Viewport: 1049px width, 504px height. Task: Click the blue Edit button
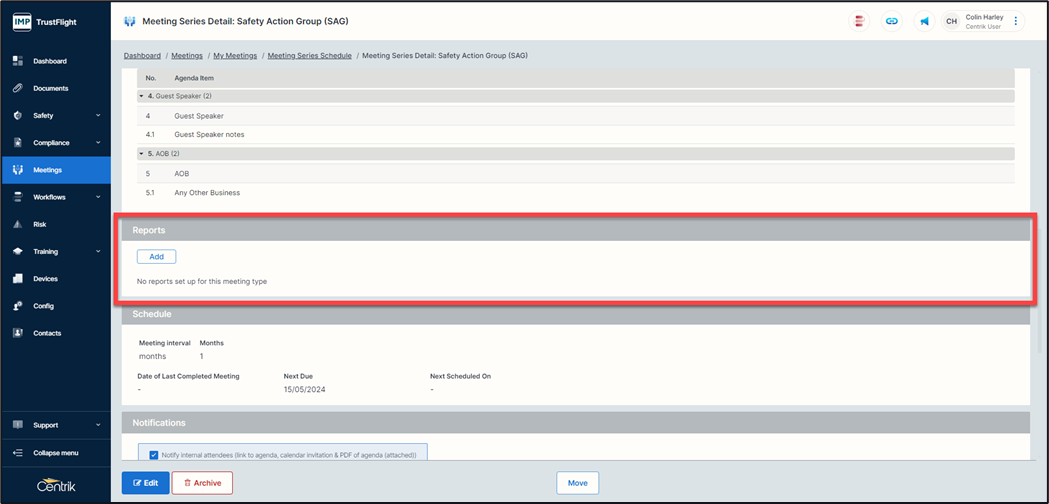click(x=145, y=483)
